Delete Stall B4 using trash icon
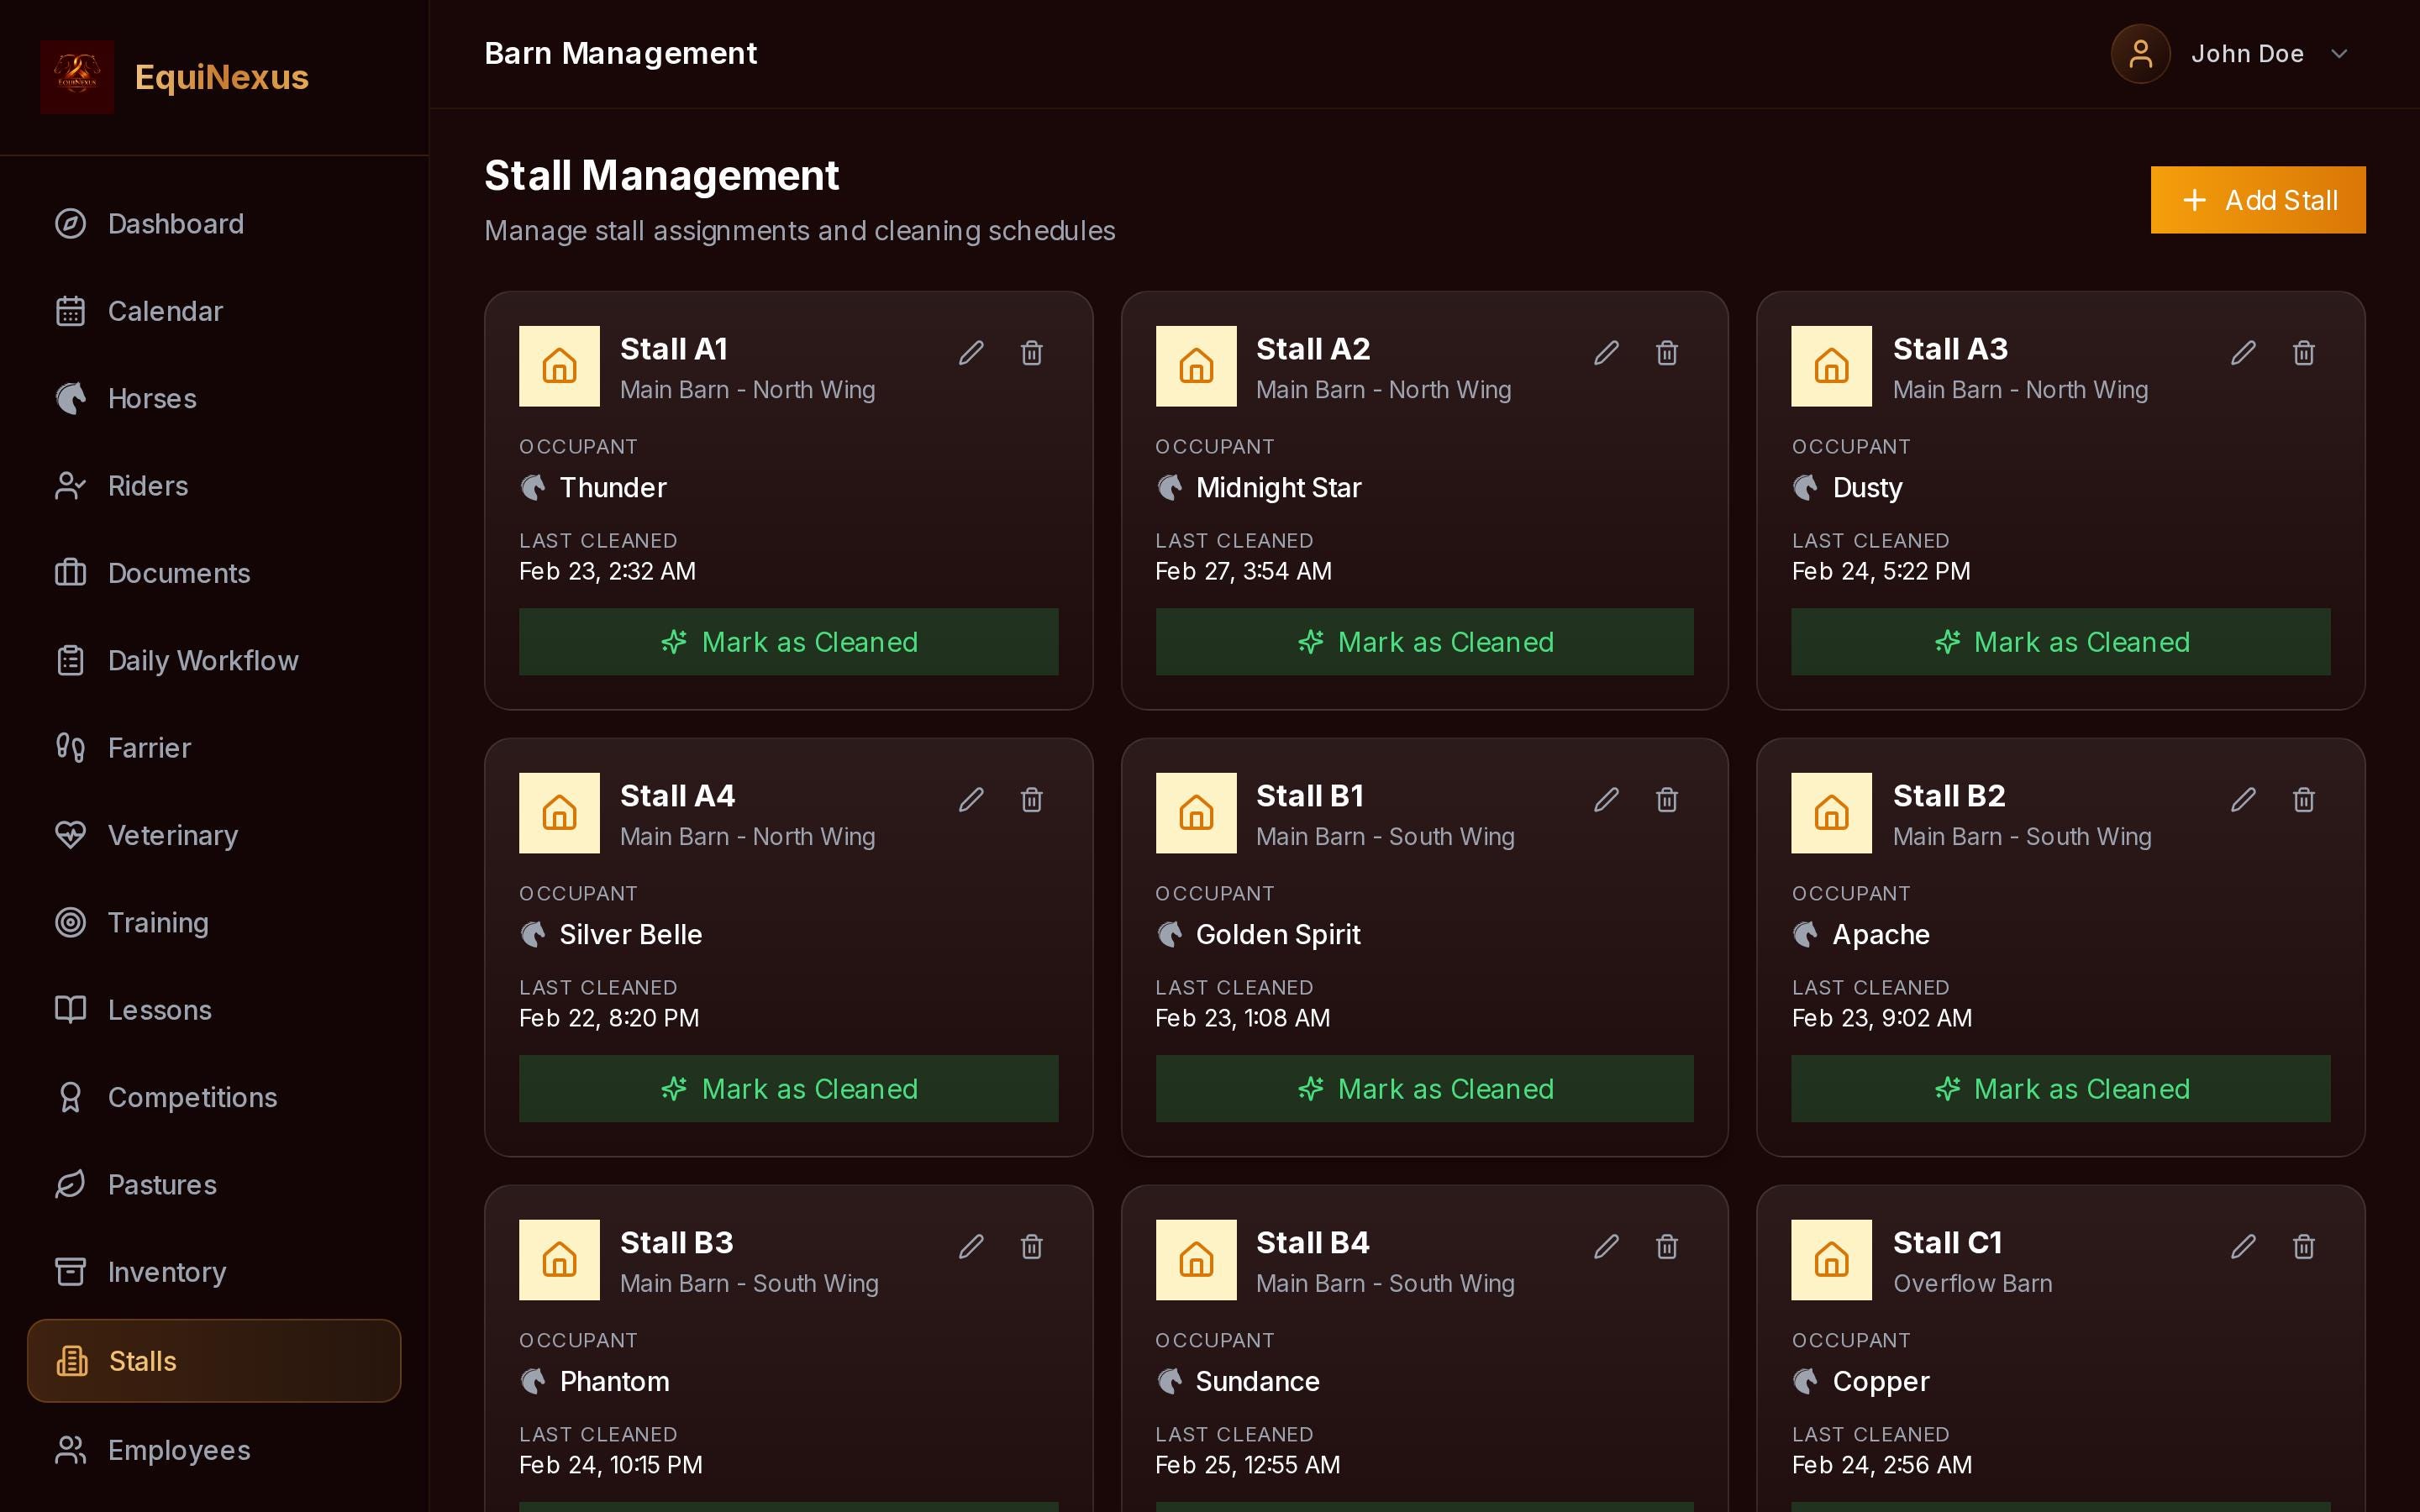Screen dimensions: 2420x1512 [1667, 1247]
